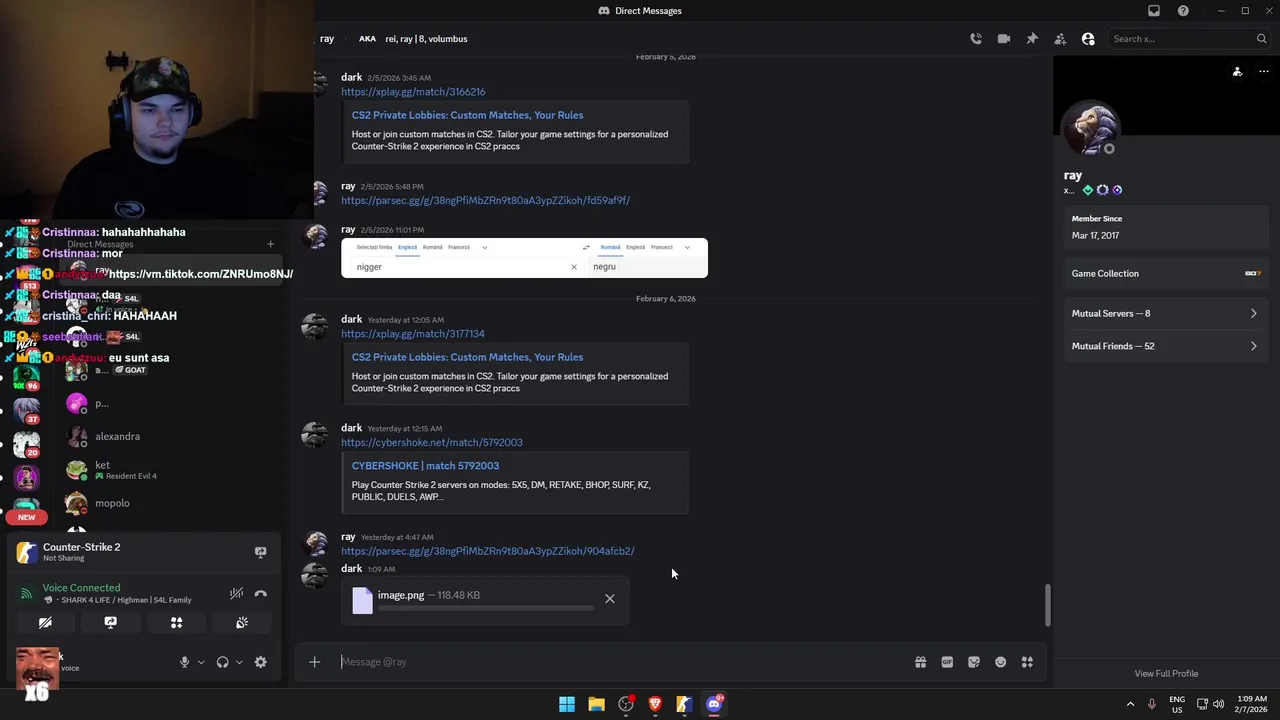Open the GIF picker

coord(947,662)
